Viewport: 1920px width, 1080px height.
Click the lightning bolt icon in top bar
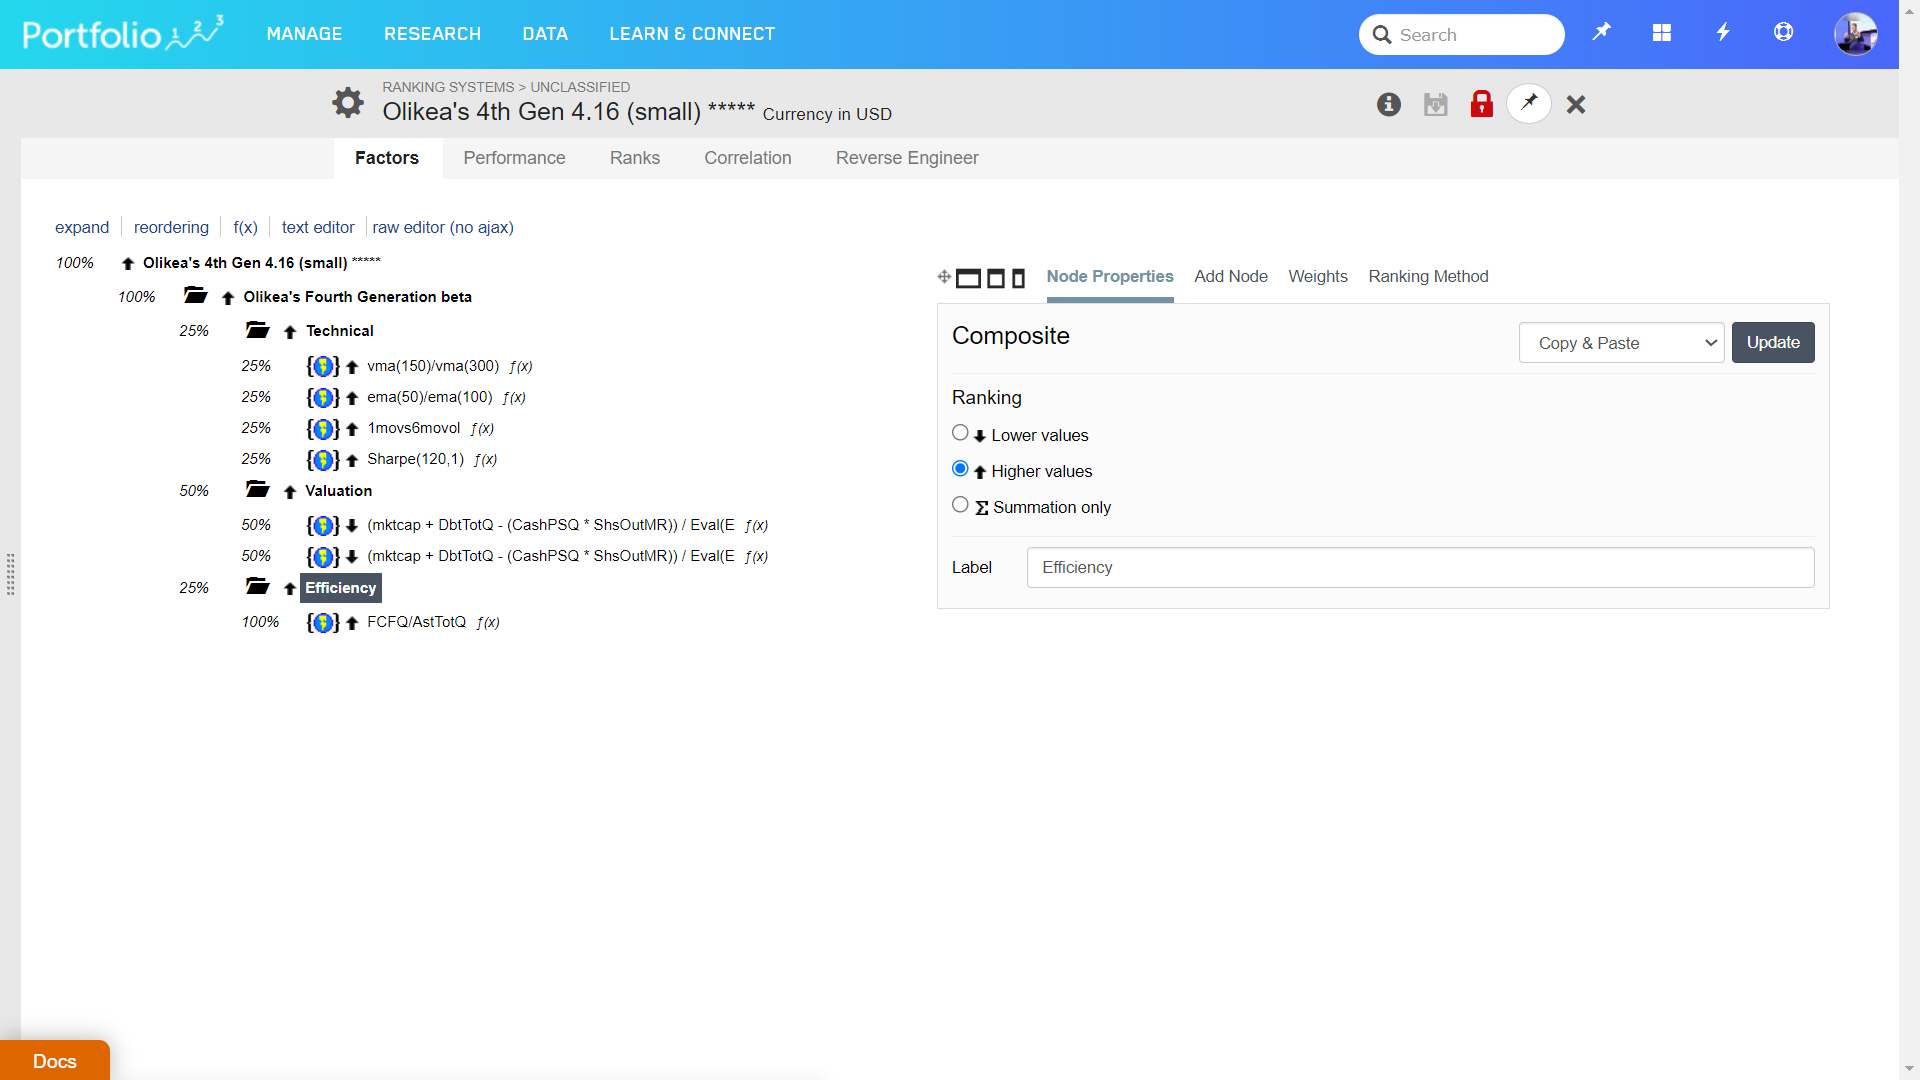pyautogui.click(x=1722, y=33)
